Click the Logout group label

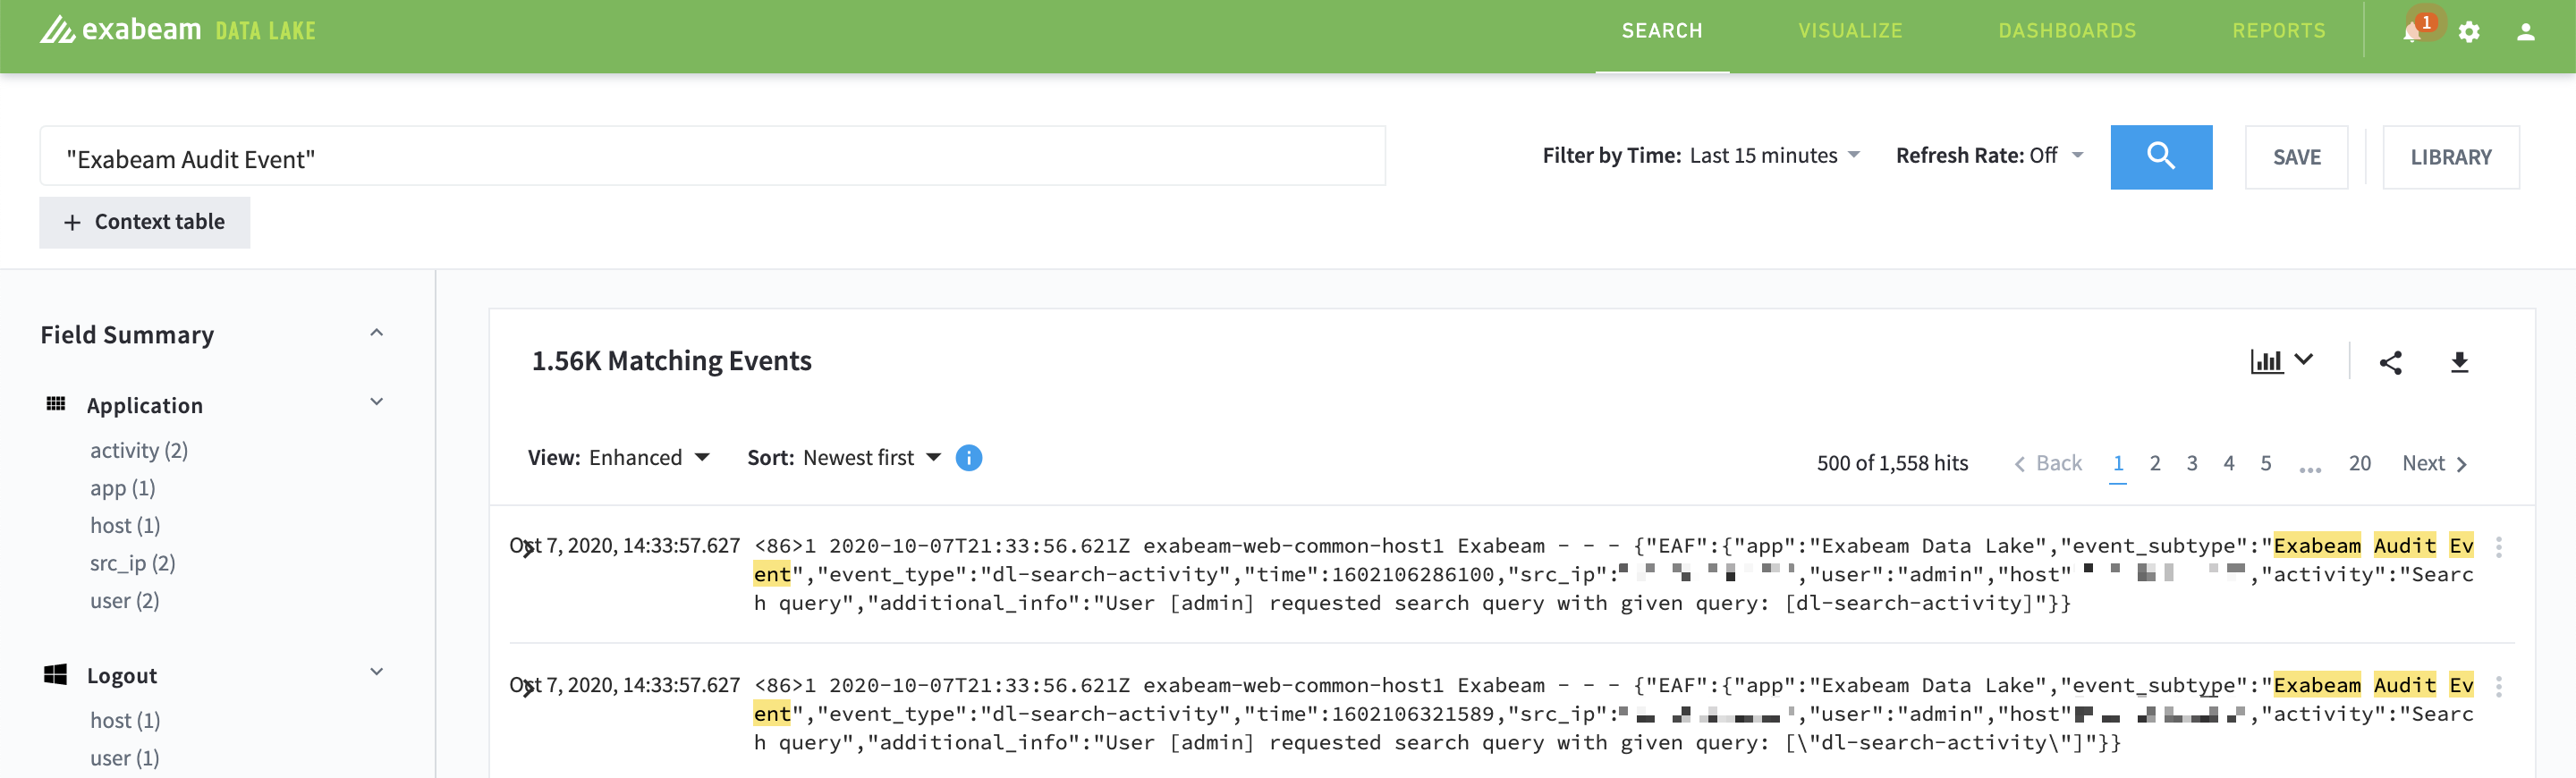pos(122,675)
